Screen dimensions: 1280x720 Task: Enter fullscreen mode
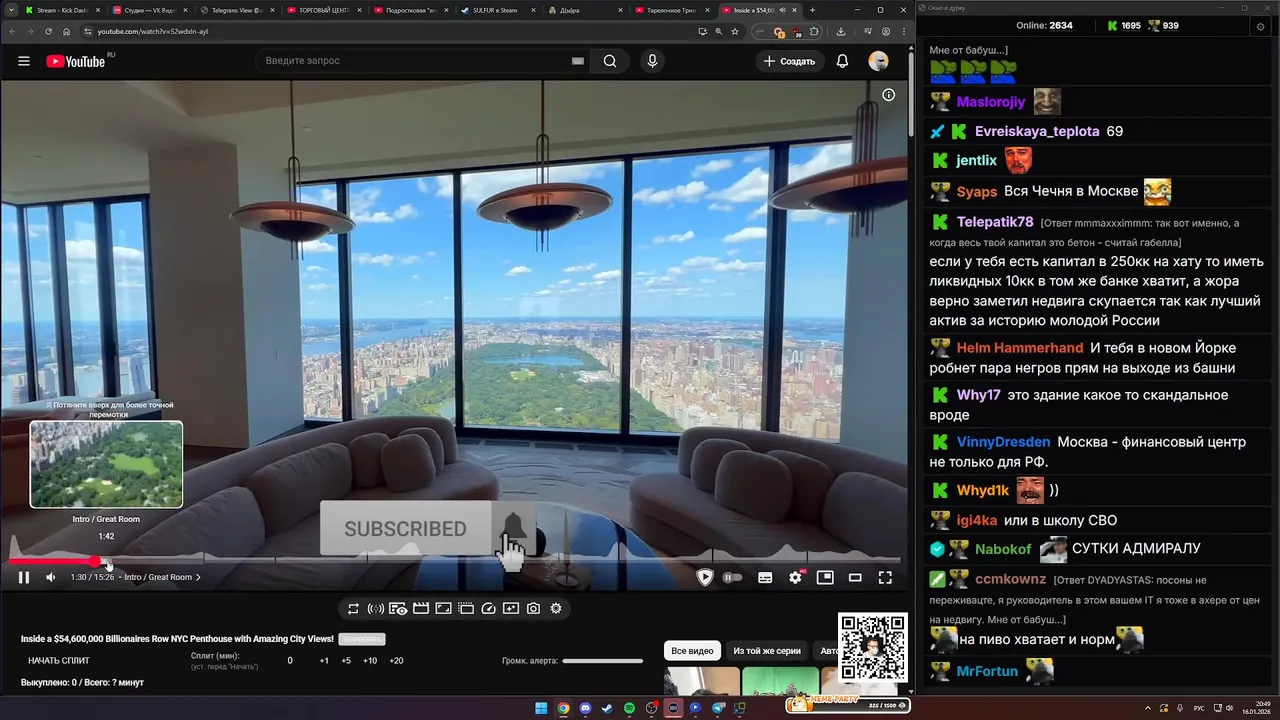tap(885, 577)
